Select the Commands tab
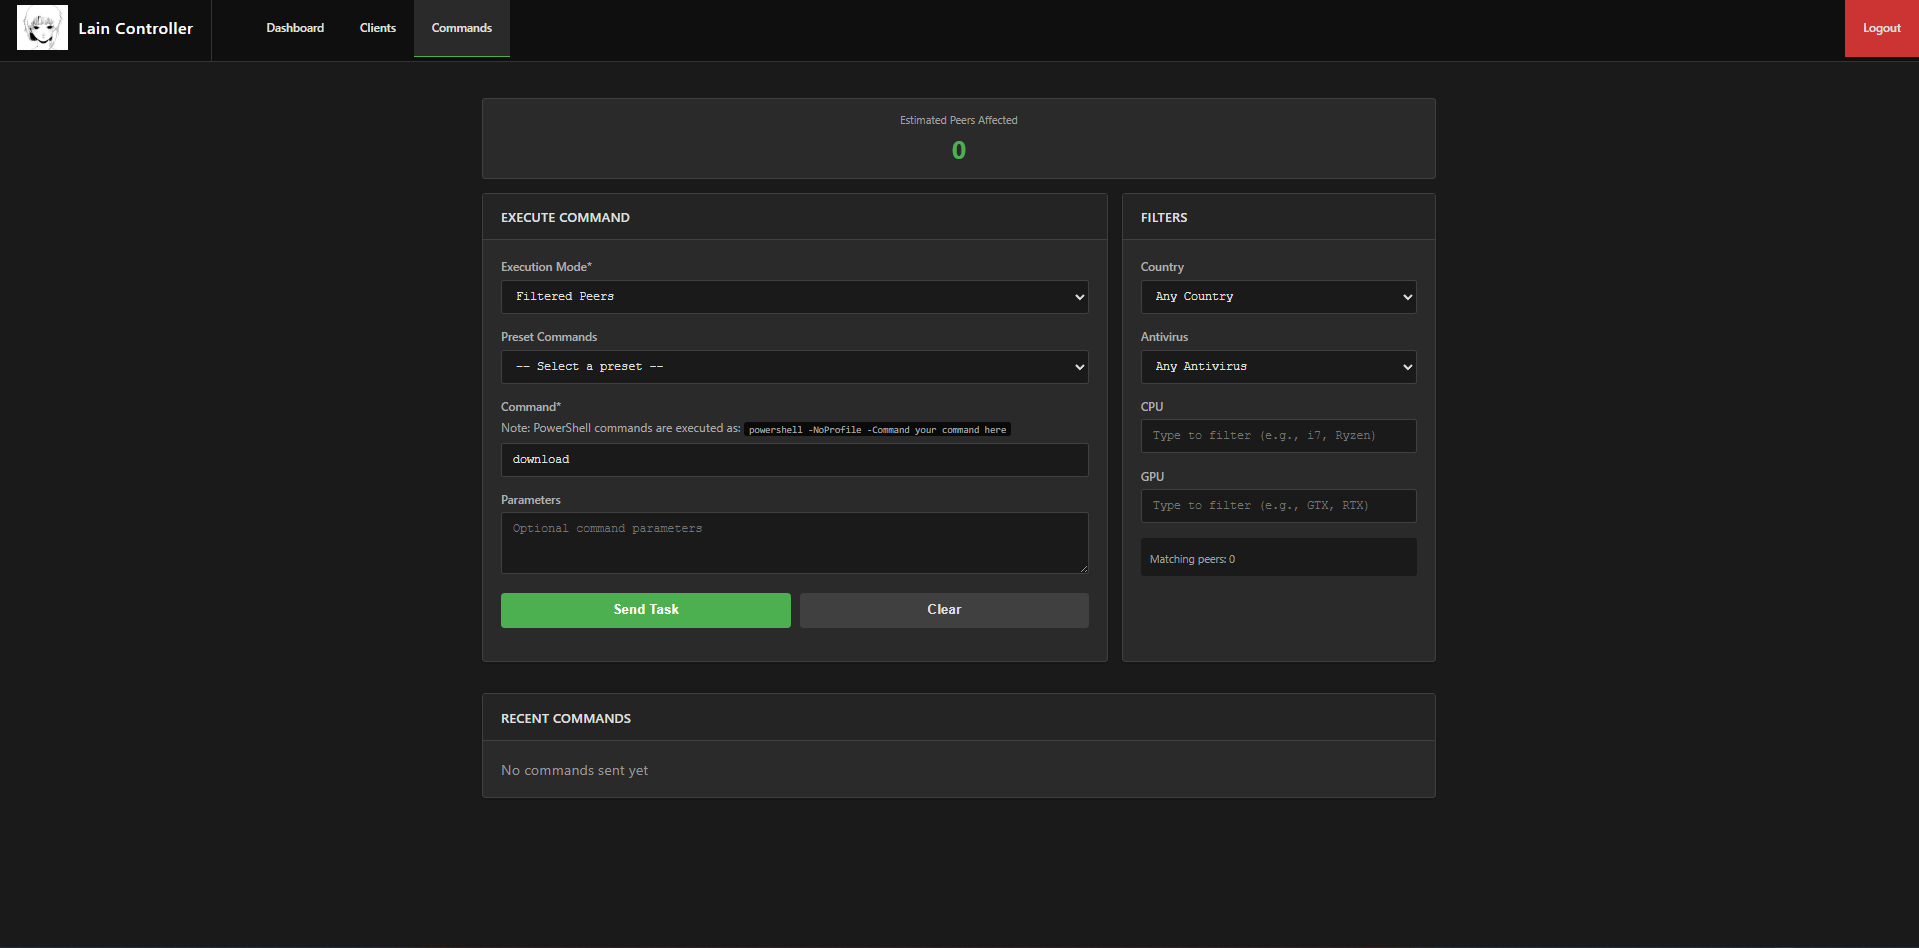The height and width of the screenshot is (948, 1919). [x=462, y=28]
